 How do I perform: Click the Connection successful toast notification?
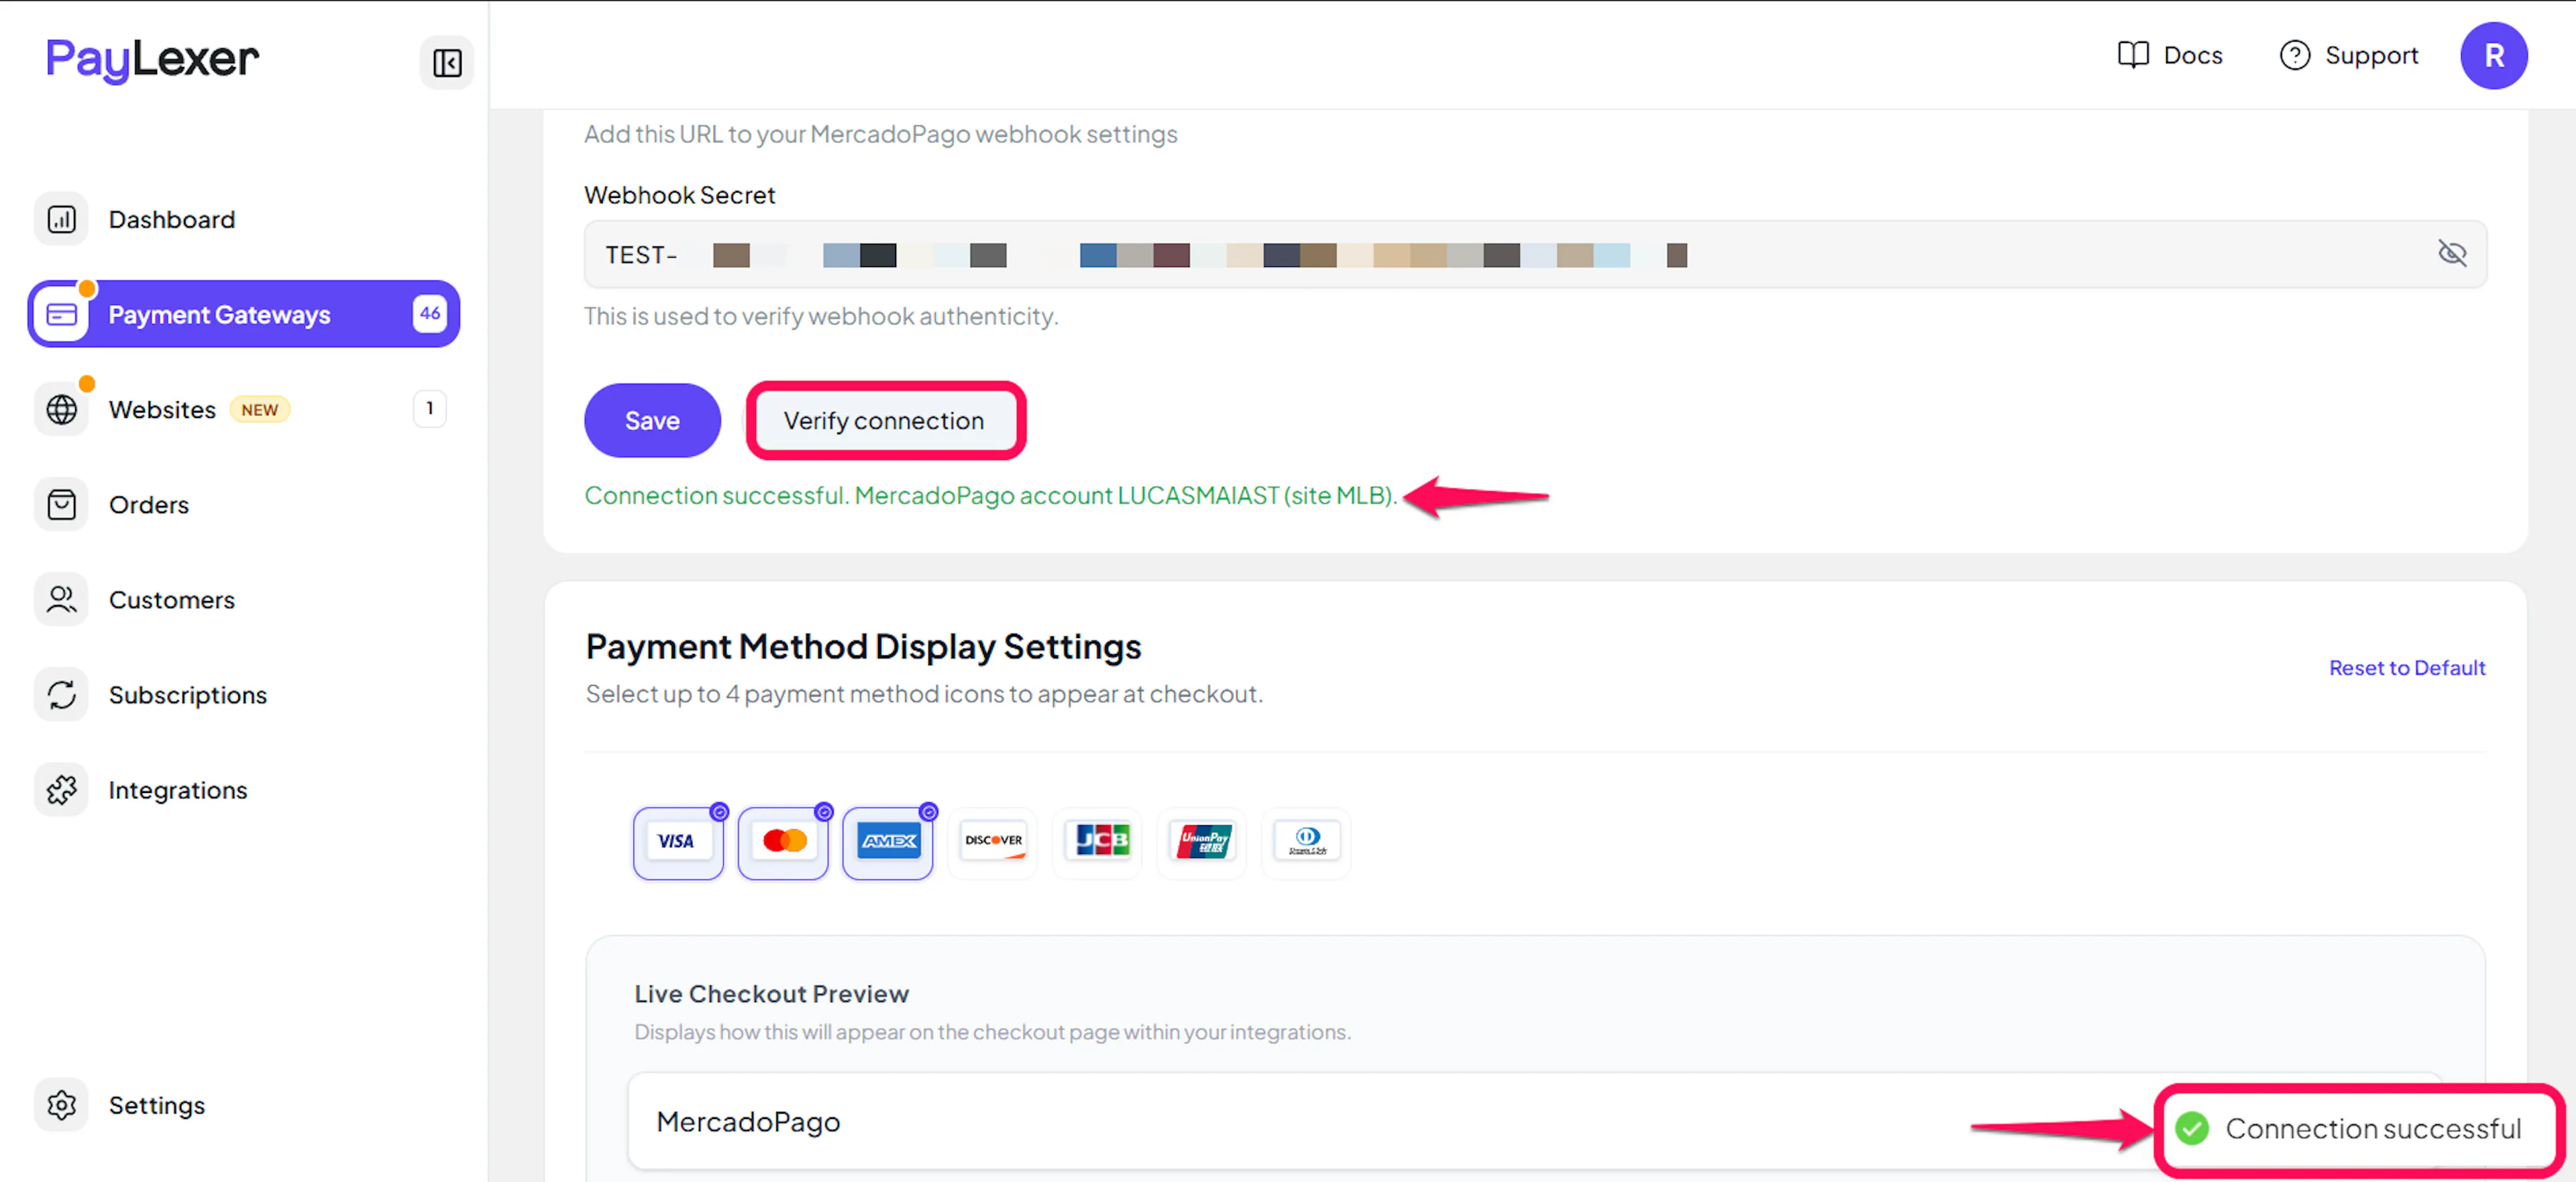2359,1128
